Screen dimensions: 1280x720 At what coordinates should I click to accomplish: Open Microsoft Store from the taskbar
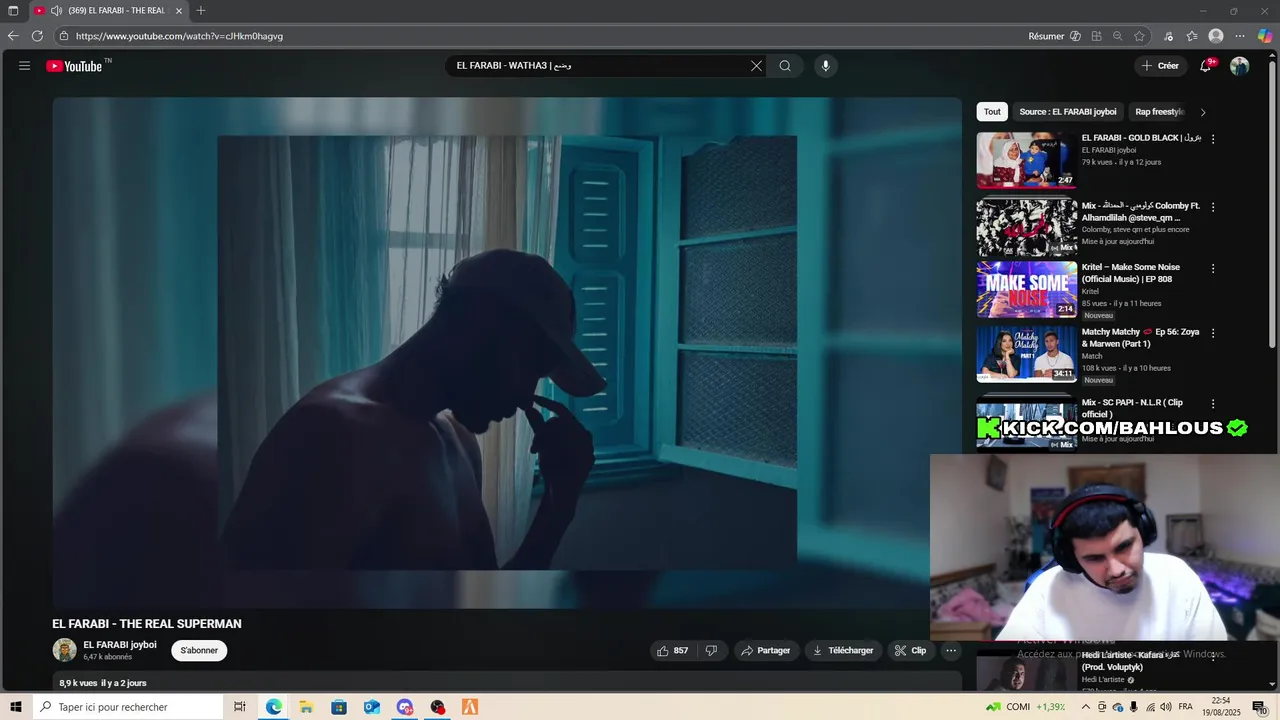339,707
